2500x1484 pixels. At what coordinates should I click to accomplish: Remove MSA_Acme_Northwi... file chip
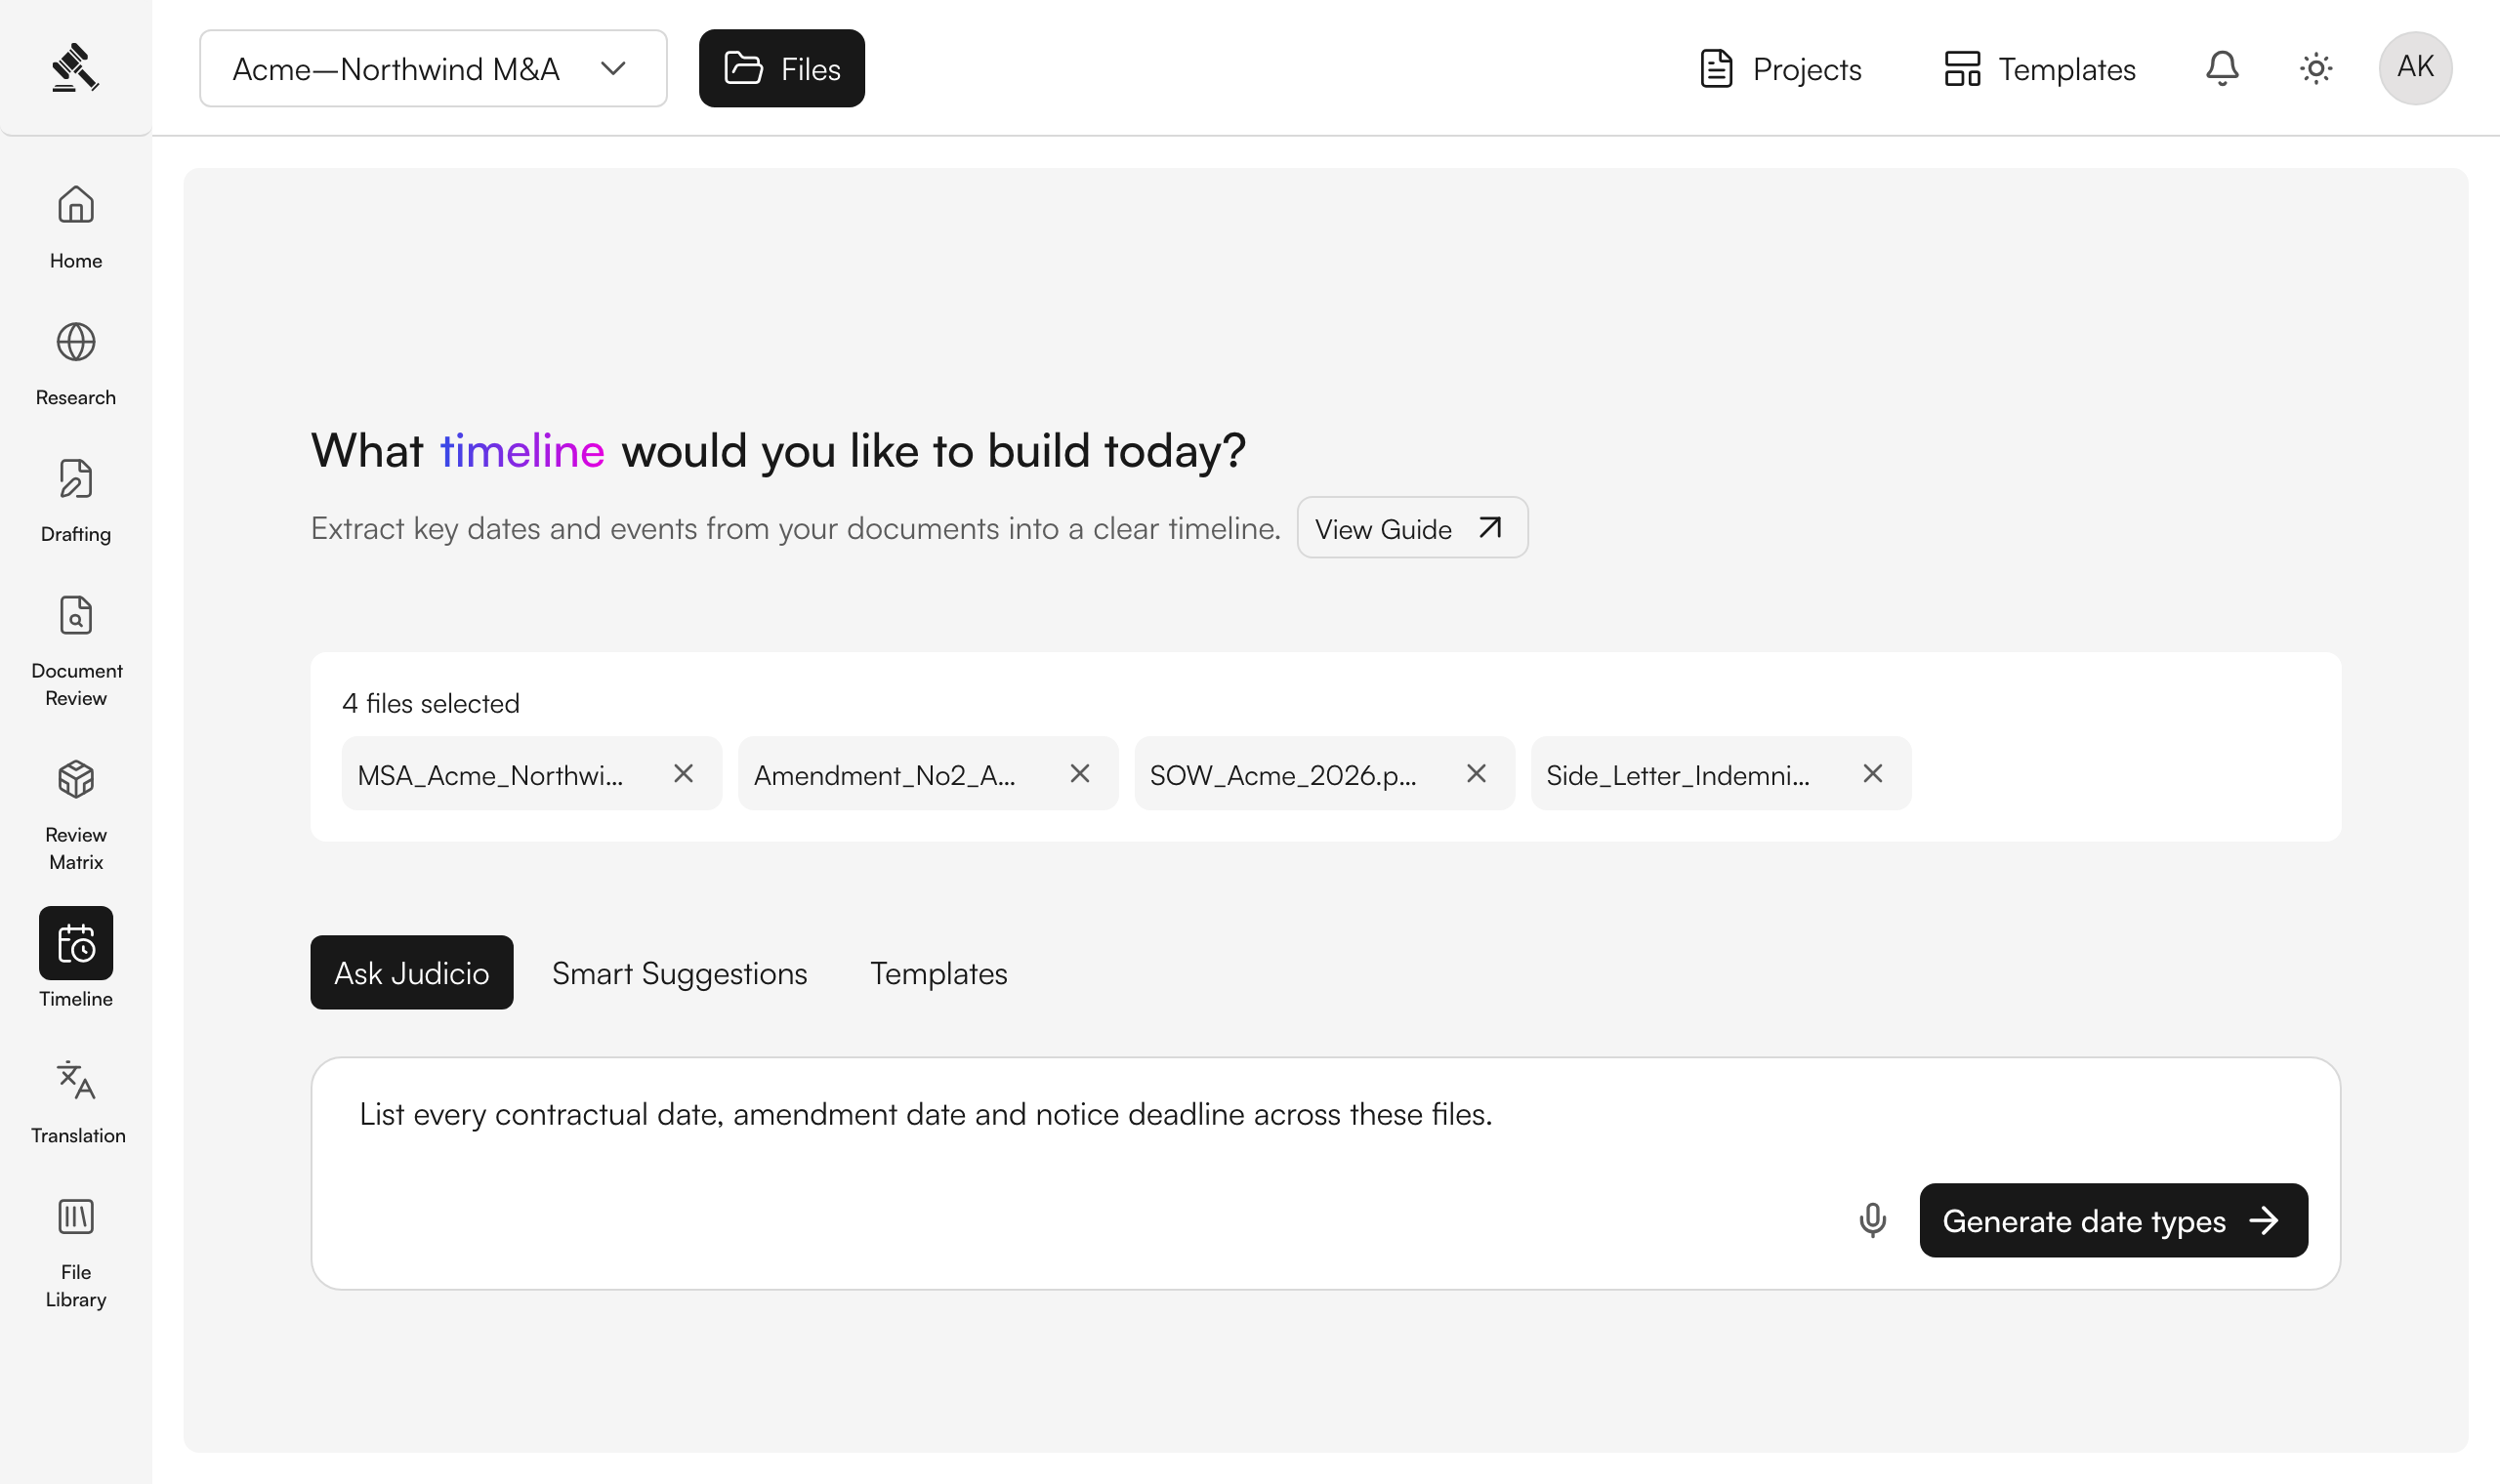683,773
